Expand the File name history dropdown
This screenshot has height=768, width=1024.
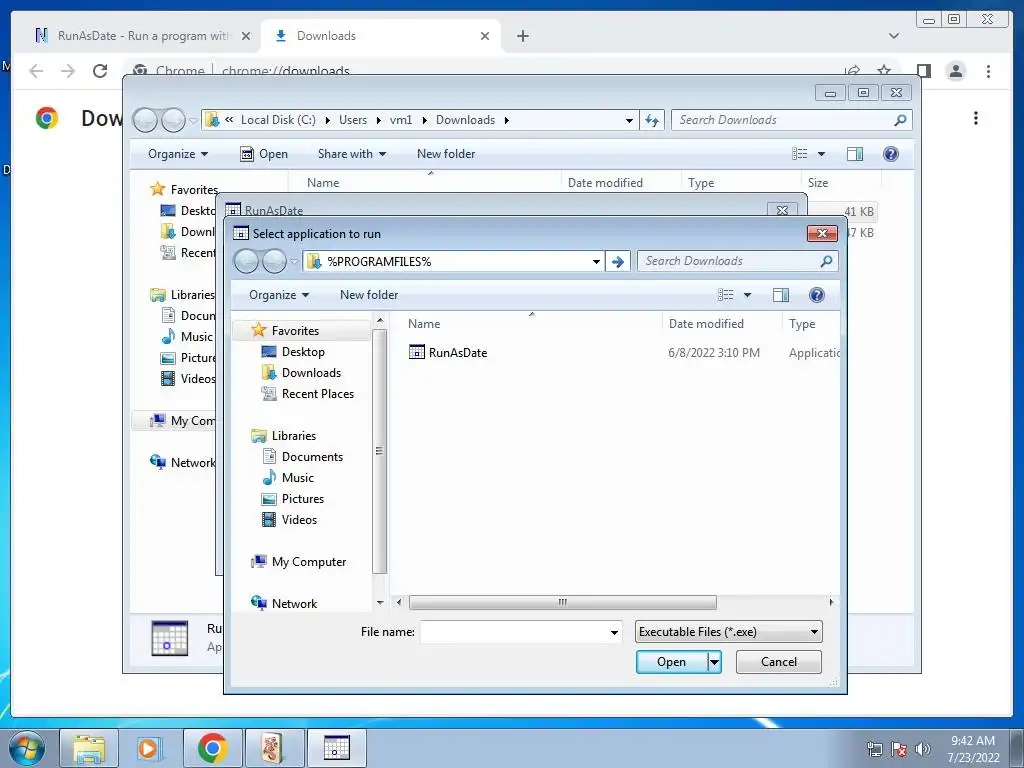click(614, 632)
